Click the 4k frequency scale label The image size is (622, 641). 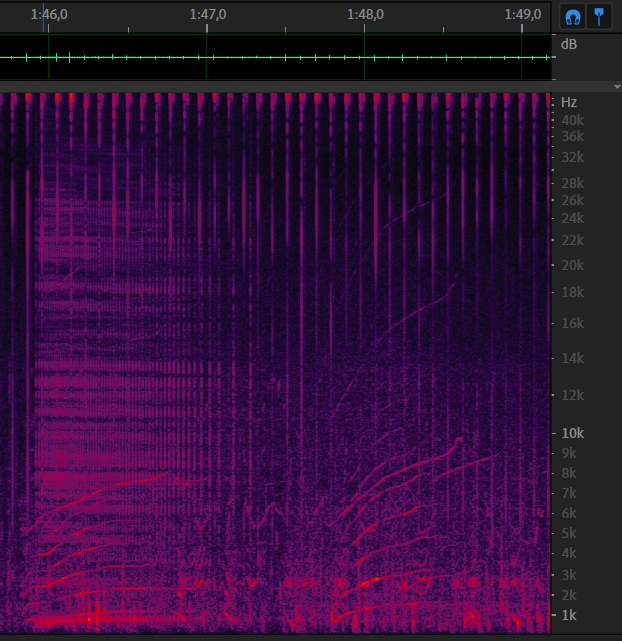coord(569,553)
